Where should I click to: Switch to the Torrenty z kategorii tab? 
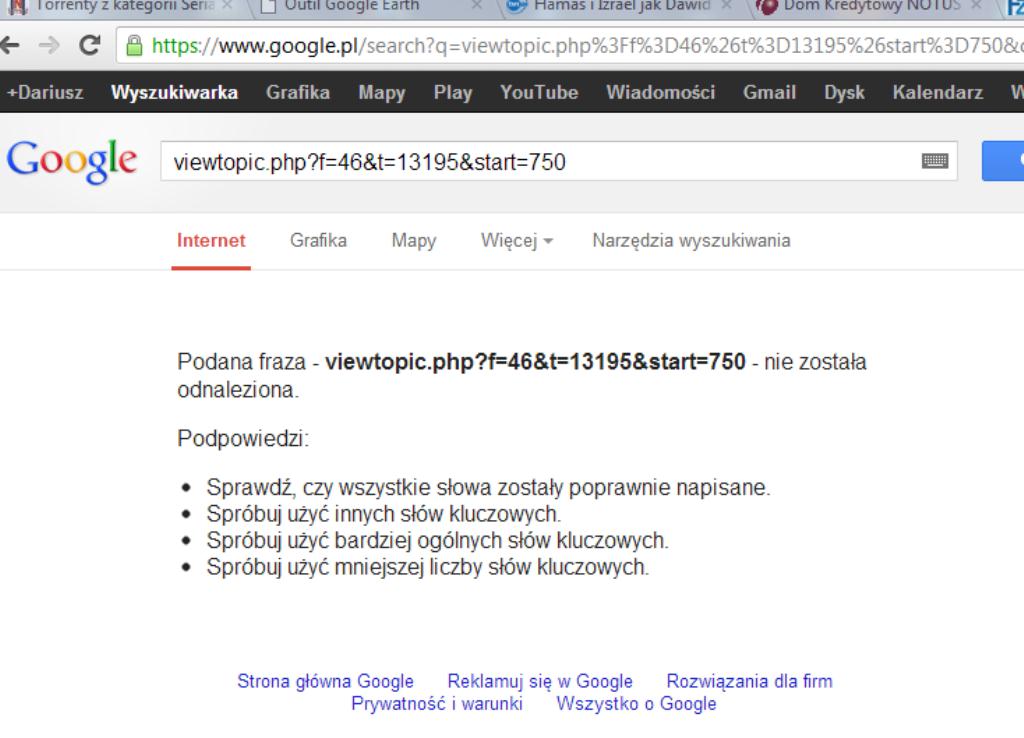click(x=115, y=5)
